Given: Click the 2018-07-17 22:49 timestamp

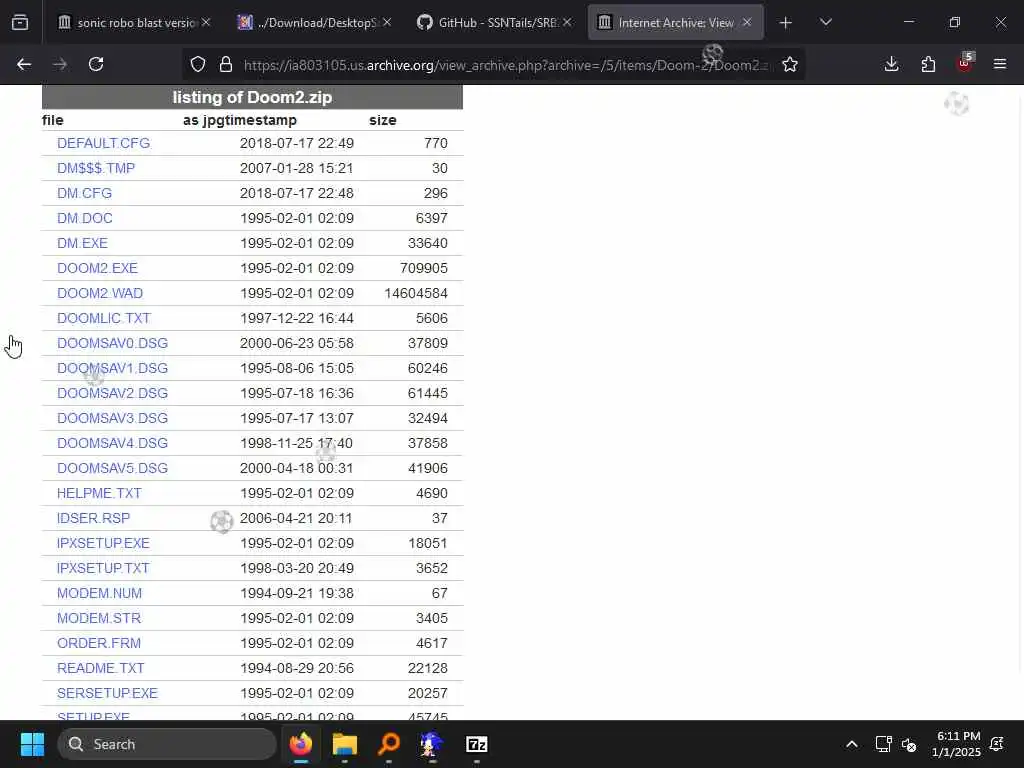Looking at the screenshot, I should (296, 143).
